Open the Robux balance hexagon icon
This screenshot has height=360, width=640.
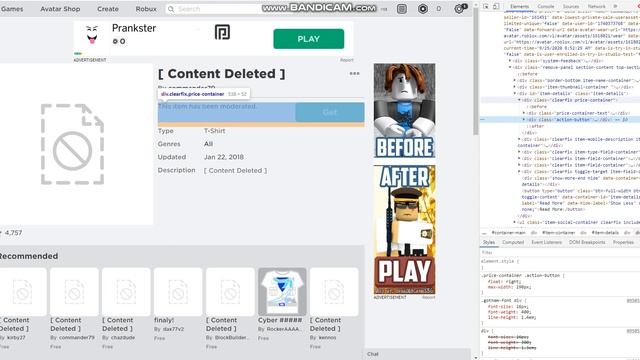click(423, 9)
